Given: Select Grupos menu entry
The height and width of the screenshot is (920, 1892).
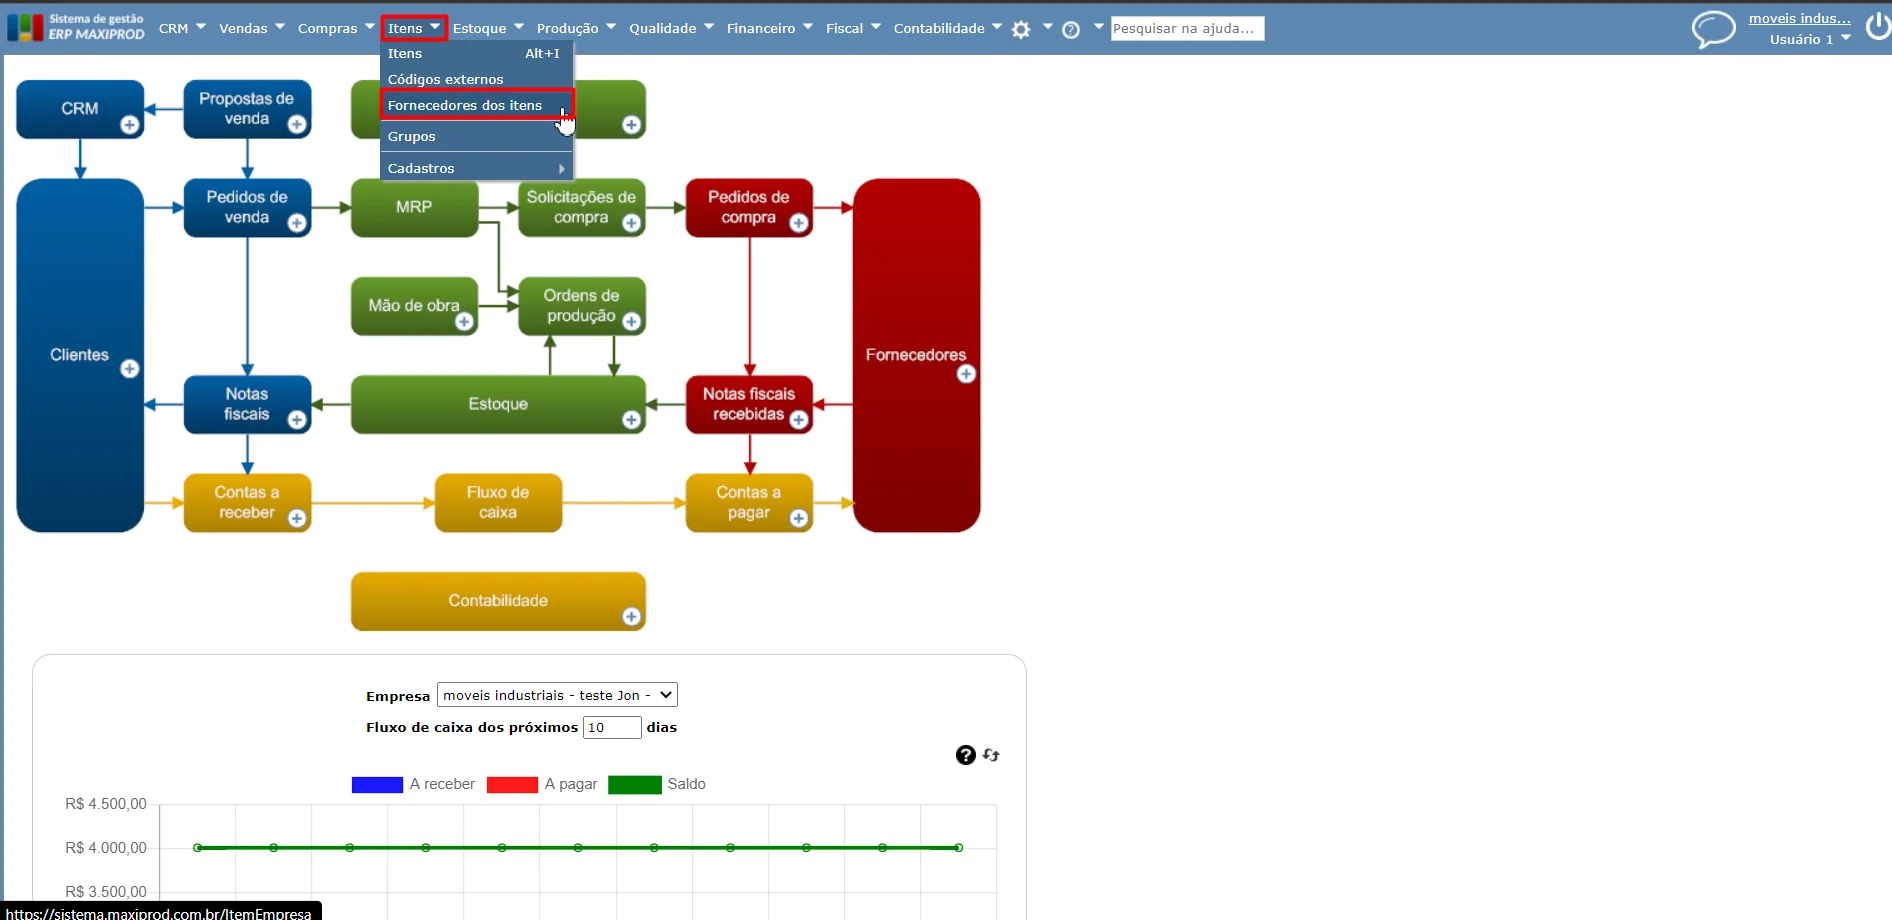Looking at the screenshot, I should [x=476, y=136].
